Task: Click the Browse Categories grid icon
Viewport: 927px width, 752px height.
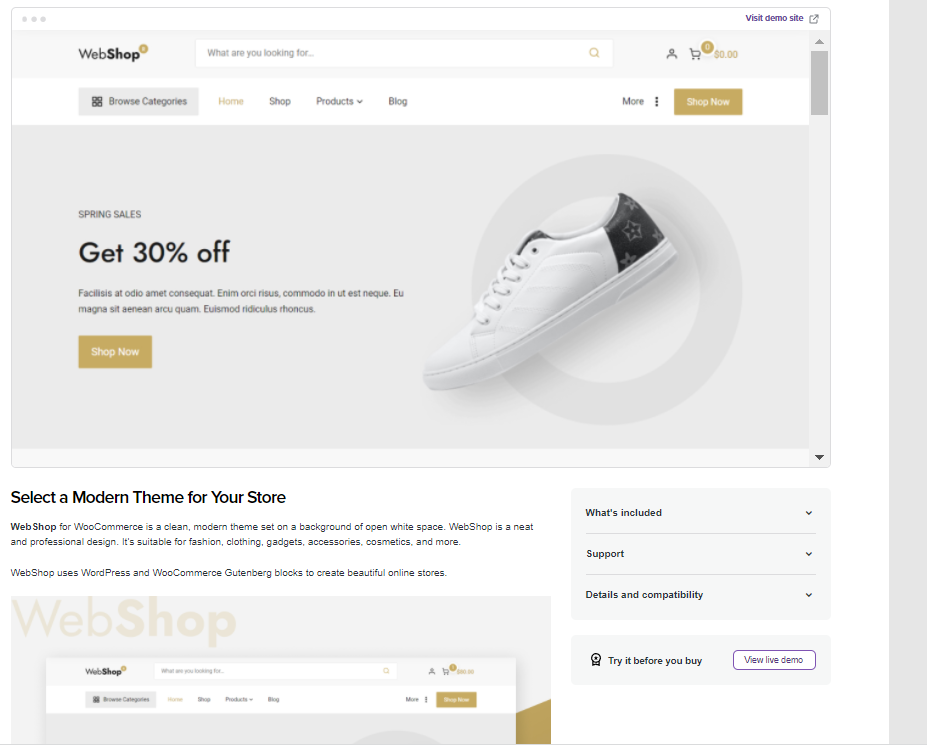Action: [x=97, y=102]
